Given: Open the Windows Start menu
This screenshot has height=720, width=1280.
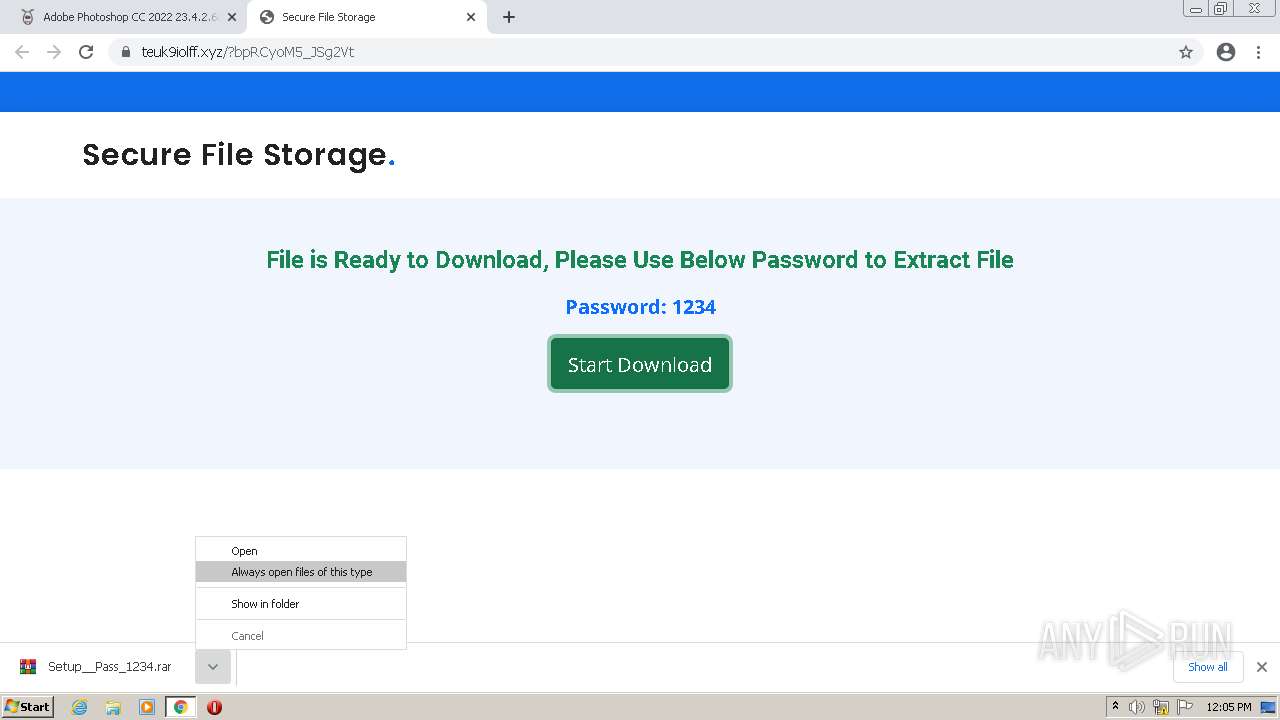Looking at the screenshot, I should click(28, 707).
